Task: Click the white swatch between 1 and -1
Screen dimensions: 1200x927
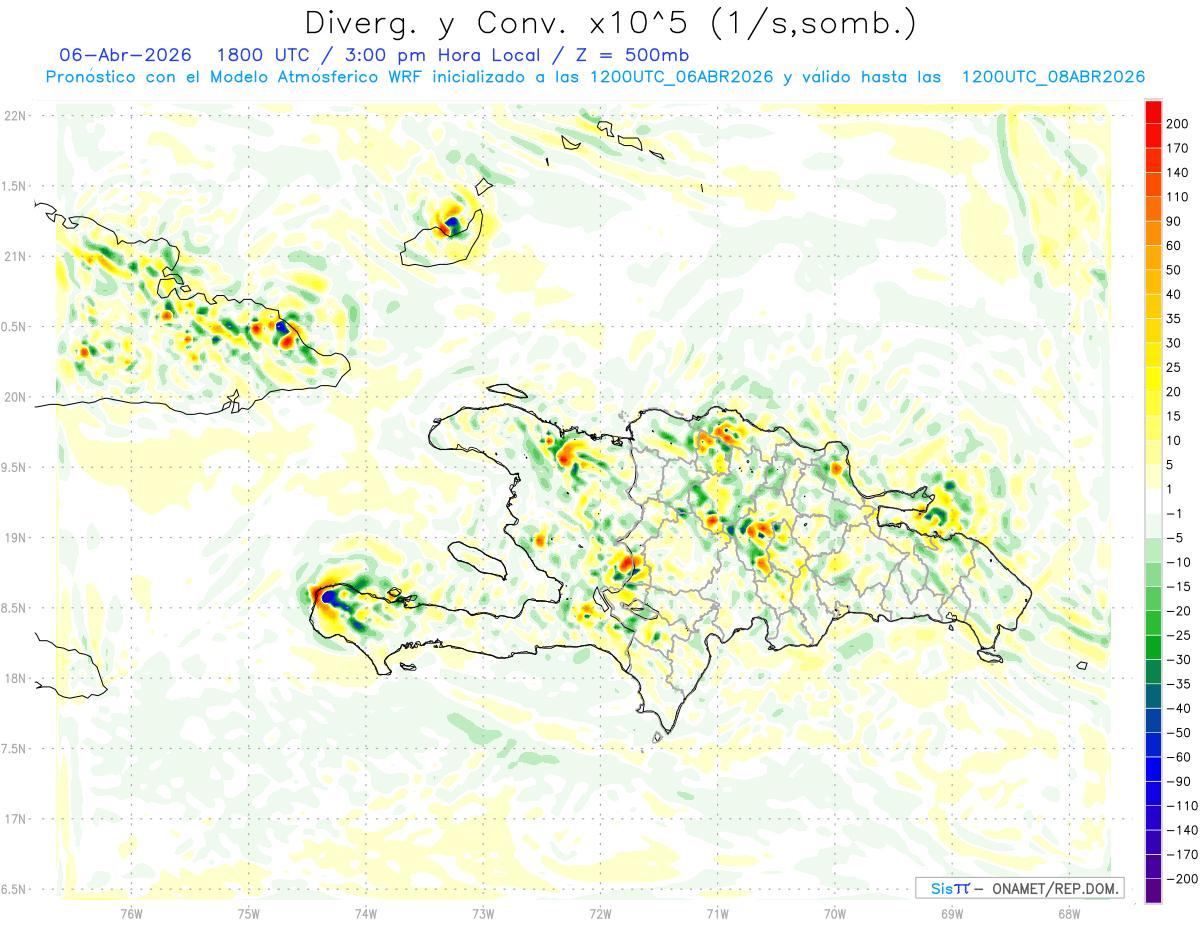Action: pyautogui.click(x=1152, y=501)
